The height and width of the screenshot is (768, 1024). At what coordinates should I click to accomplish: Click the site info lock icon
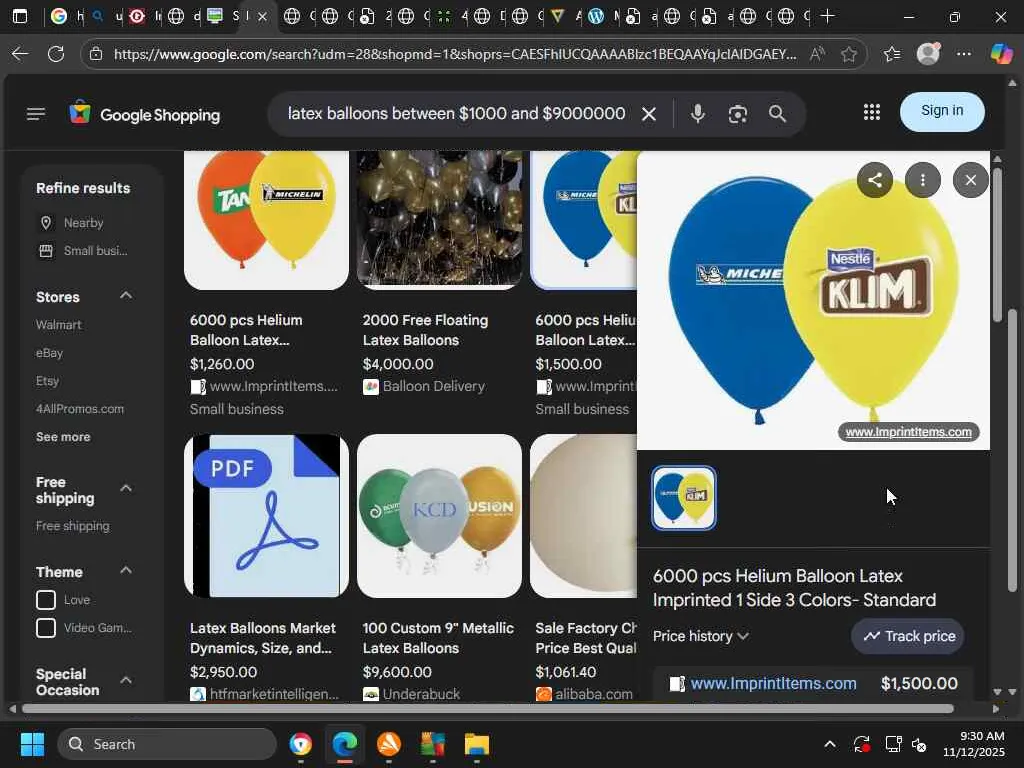click(x=96, y=54)
